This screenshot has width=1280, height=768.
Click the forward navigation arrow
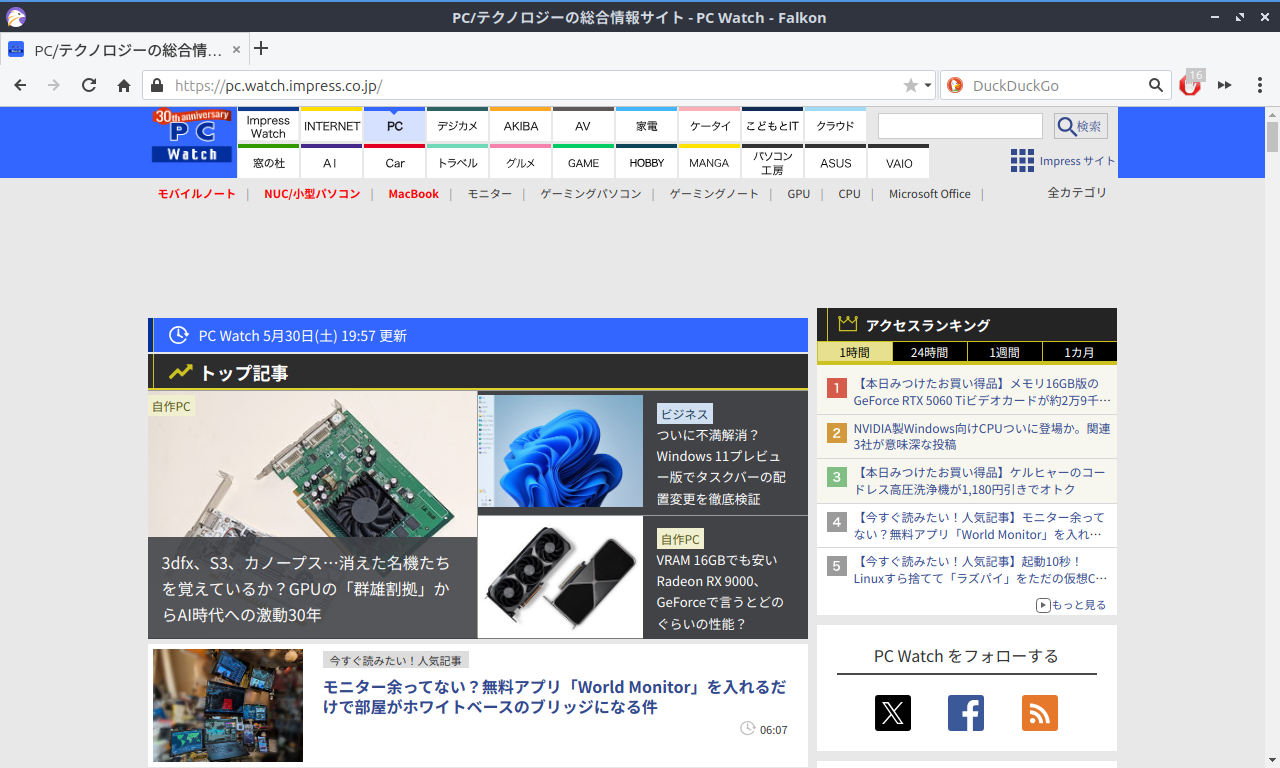point(54,85)
